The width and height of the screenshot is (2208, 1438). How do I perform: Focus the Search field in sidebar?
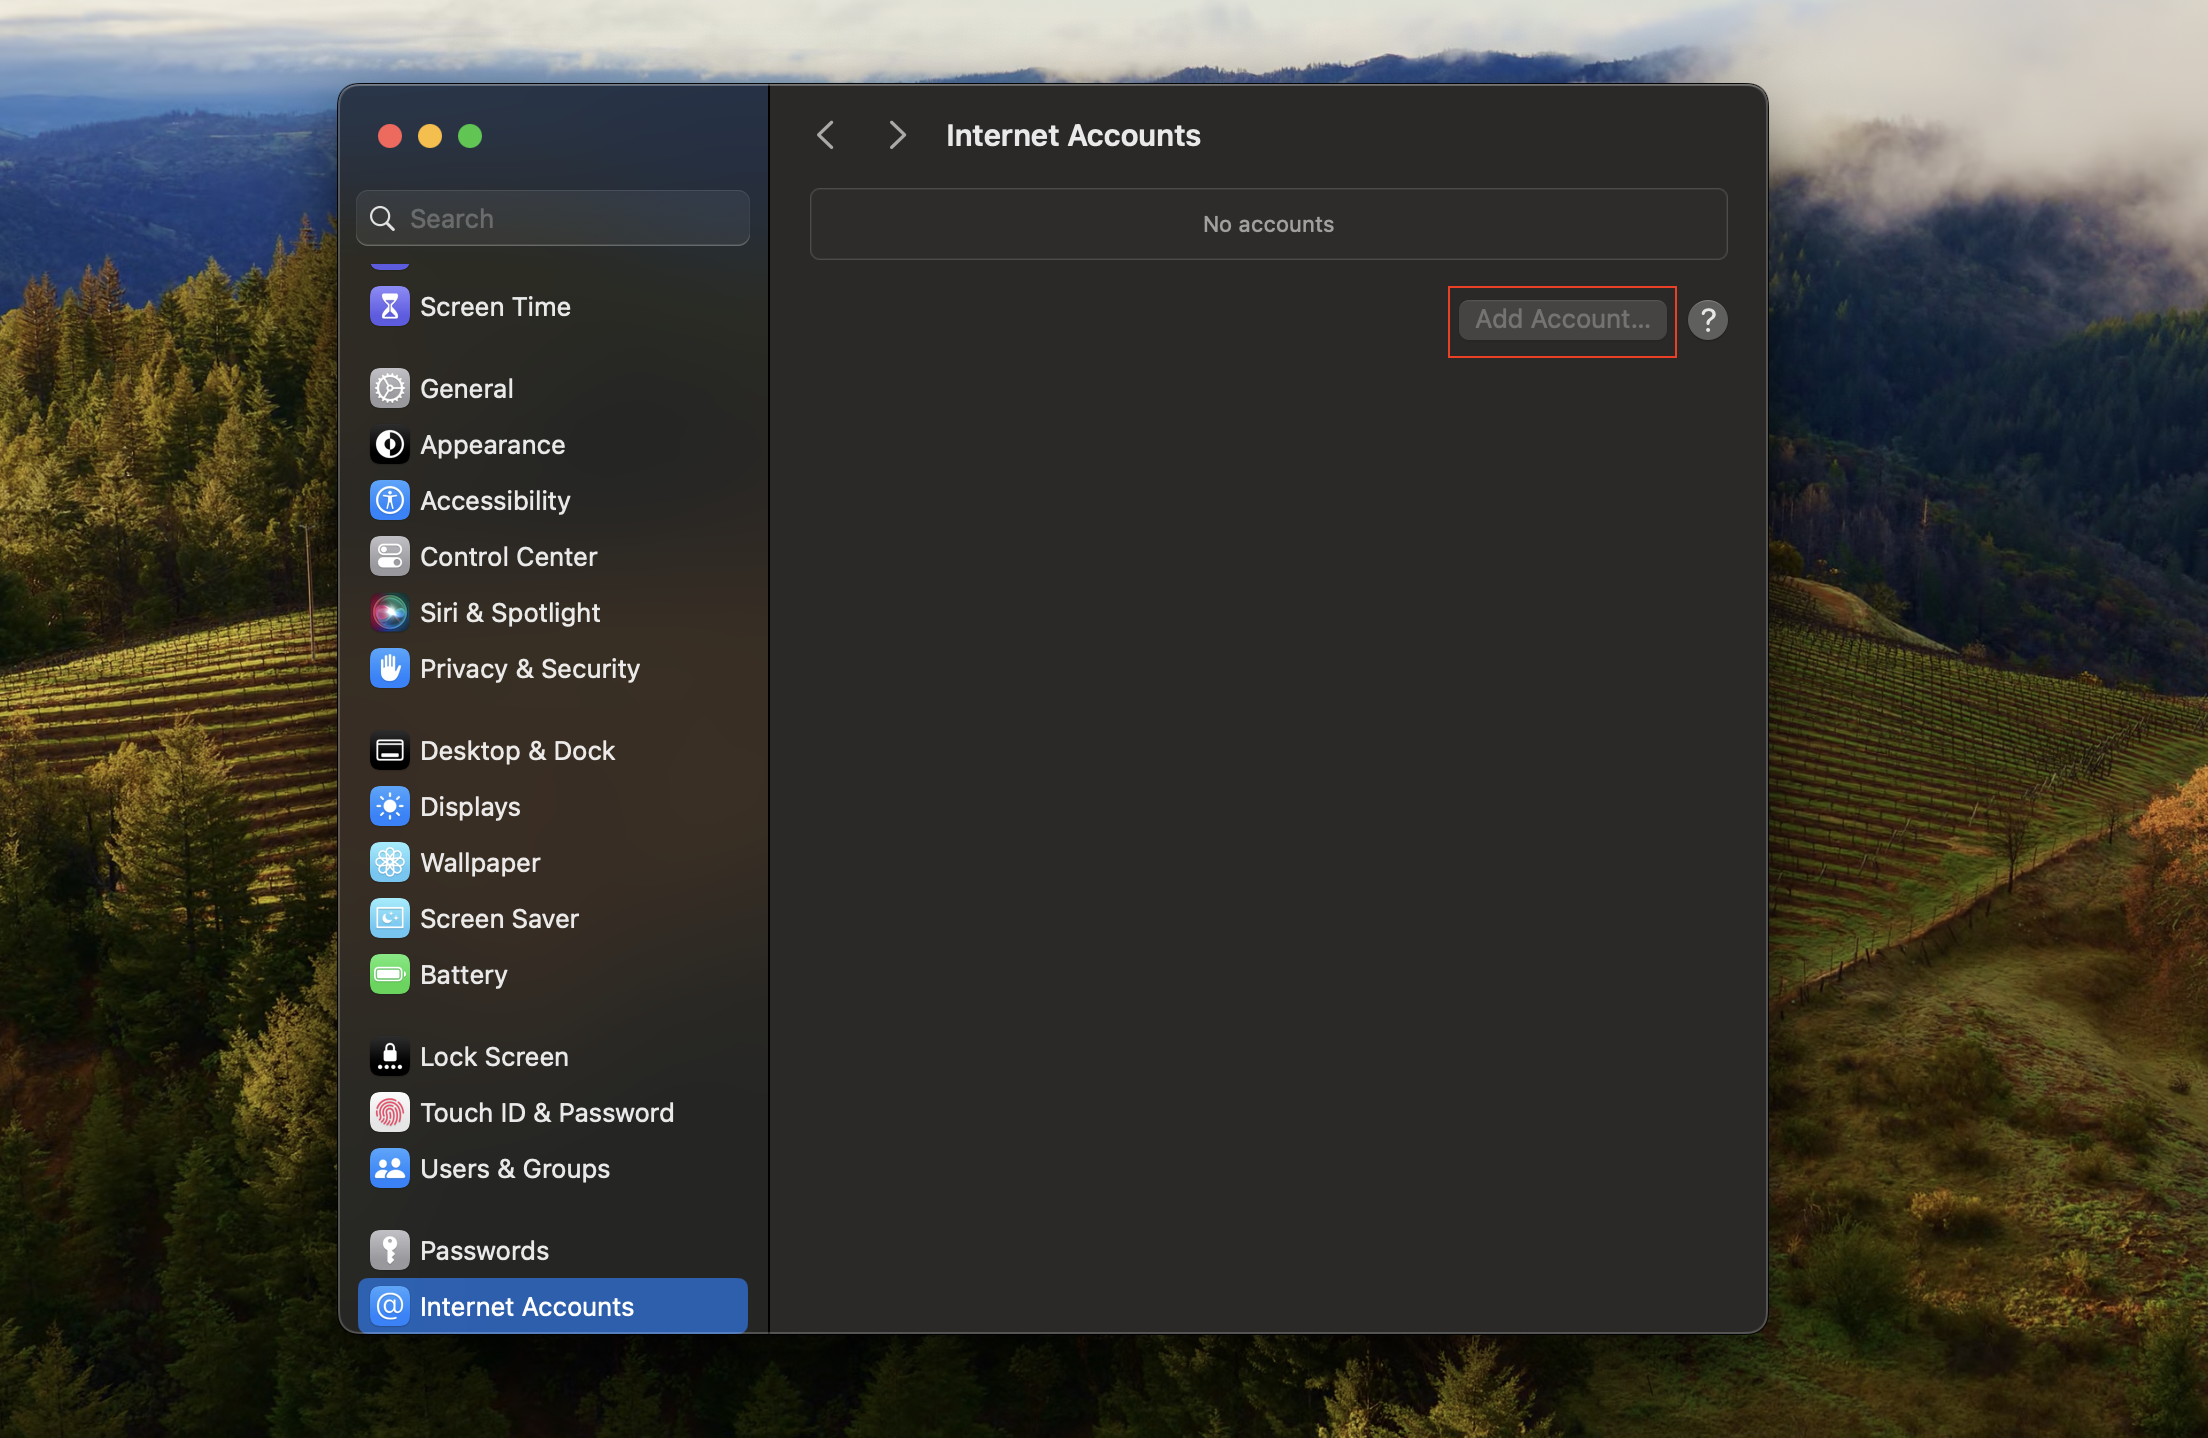(x=553, y=218)
